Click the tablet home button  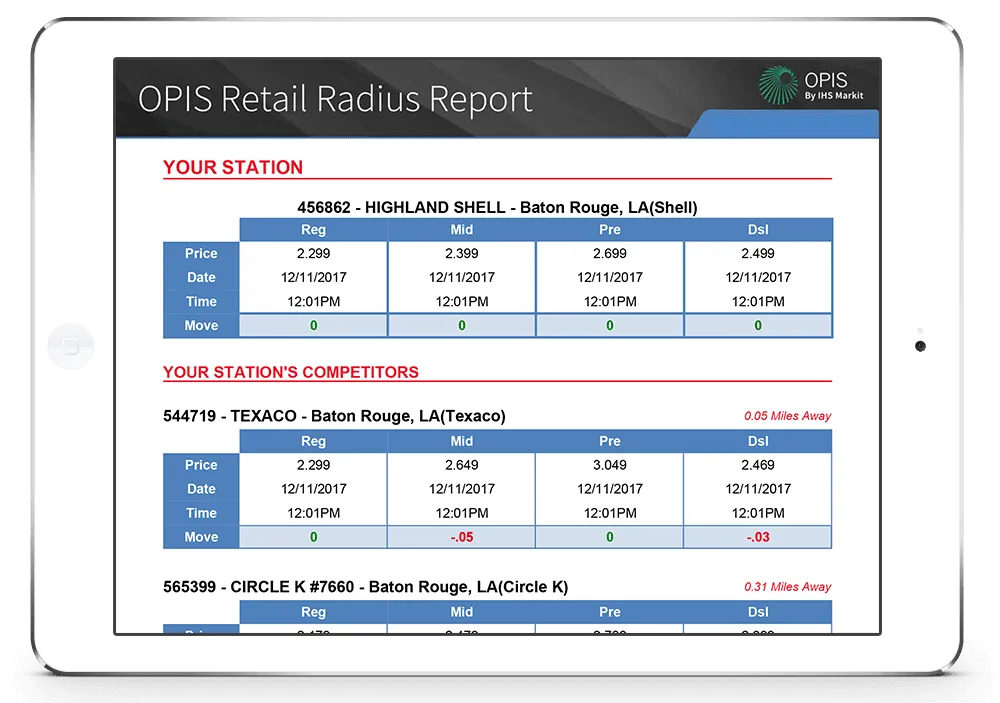pyautogui.click(x=71, y=346)
